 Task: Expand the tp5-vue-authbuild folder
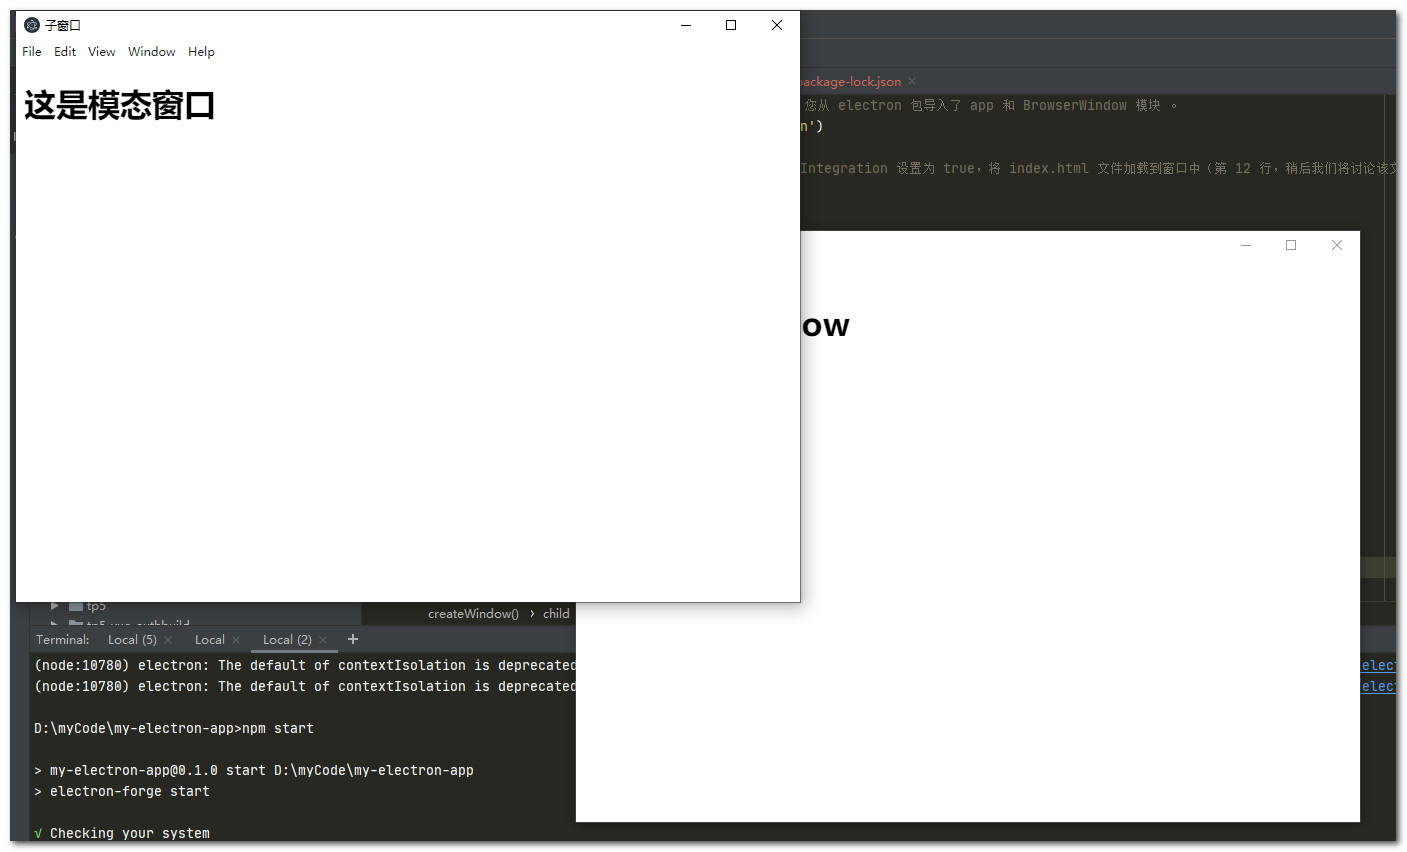[56, 621]
